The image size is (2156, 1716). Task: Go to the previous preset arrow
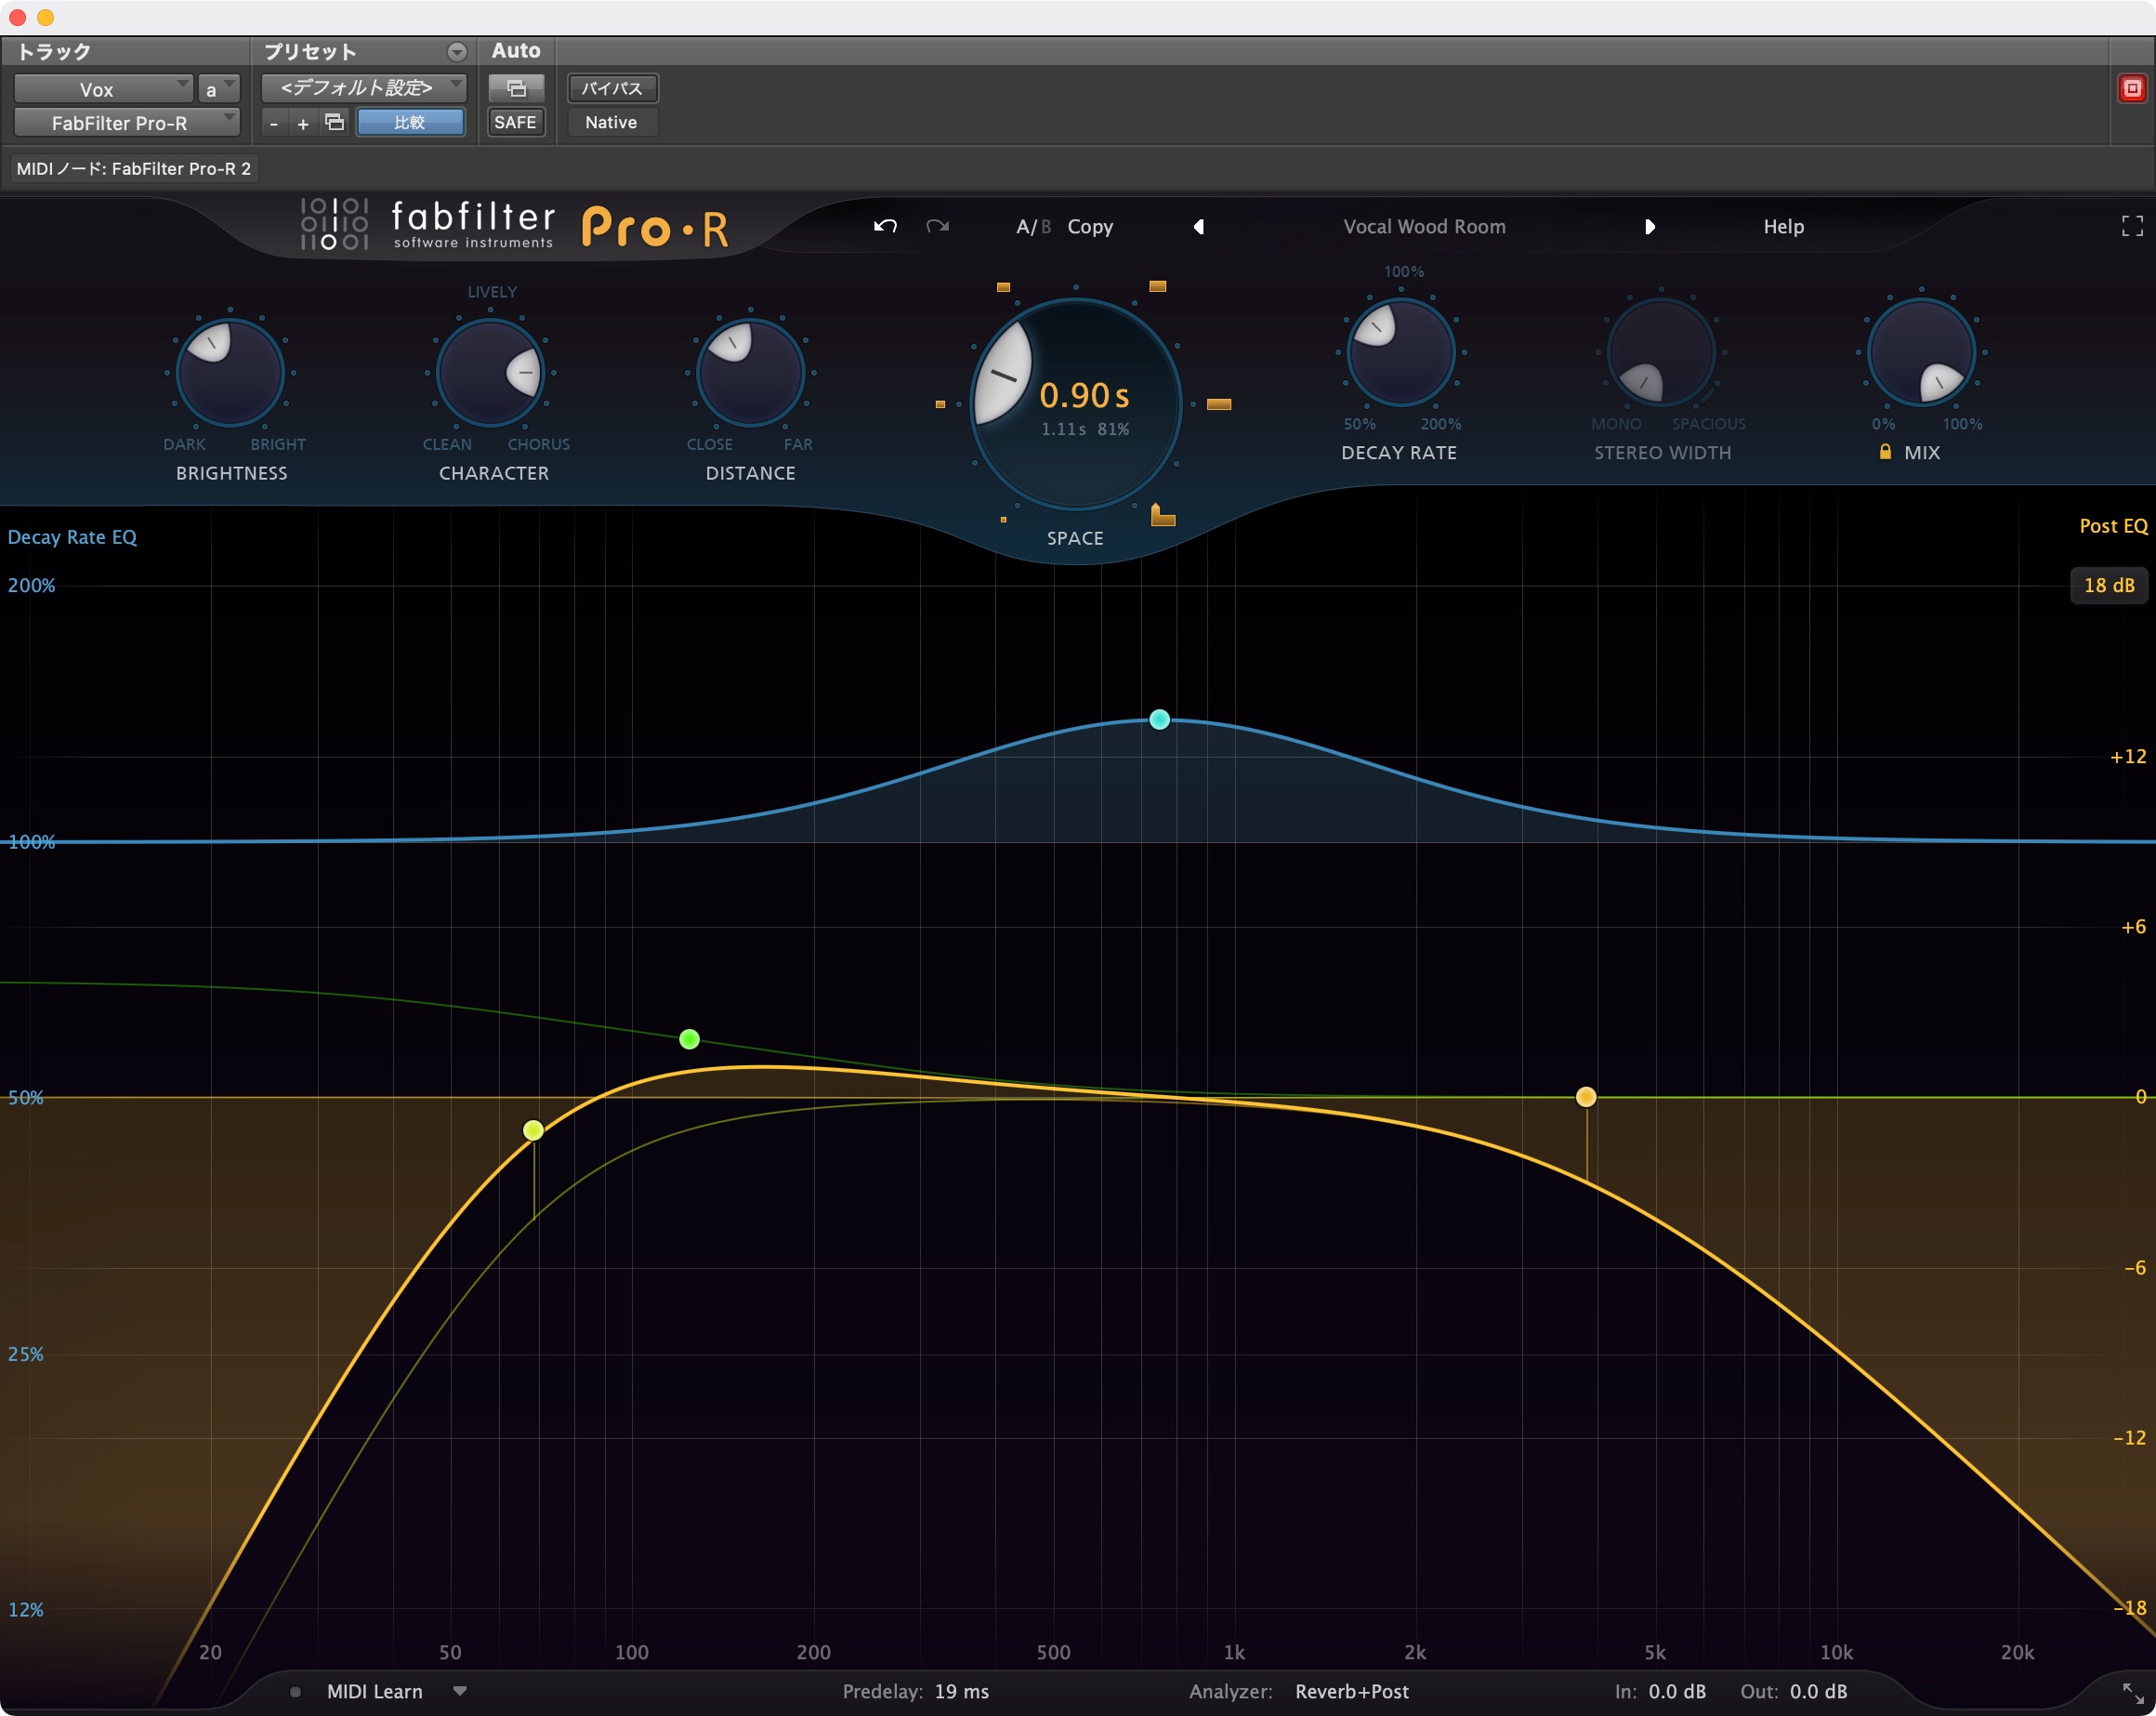1198,227
